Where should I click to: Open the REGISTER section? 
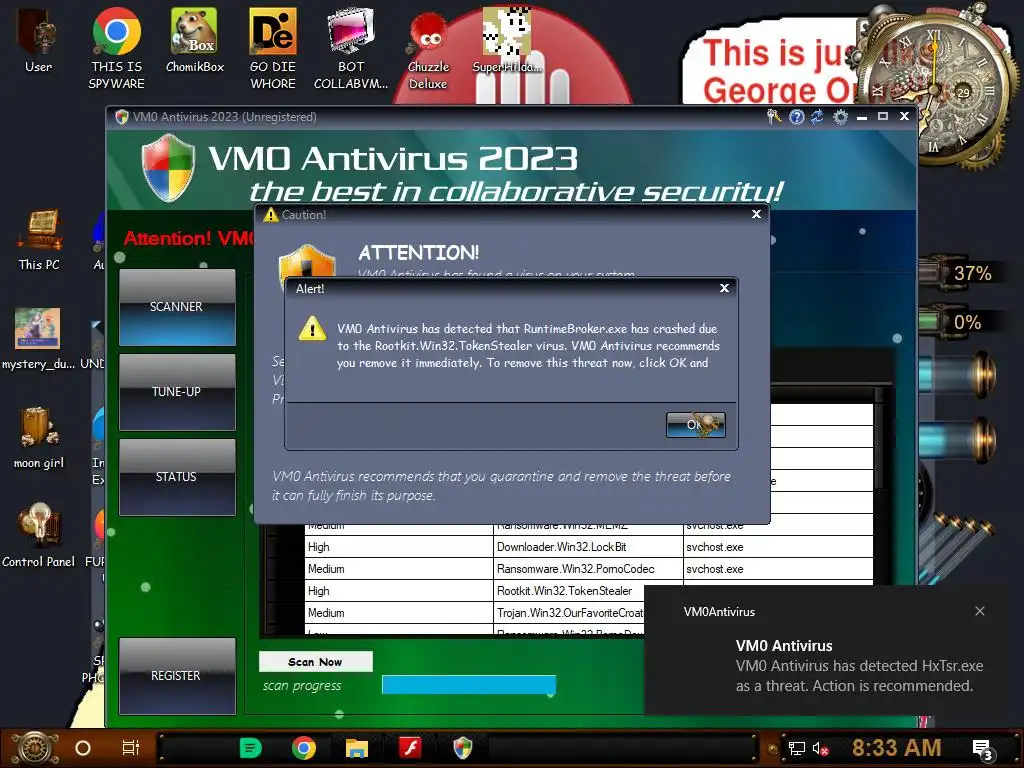click(x=177, y=676)
